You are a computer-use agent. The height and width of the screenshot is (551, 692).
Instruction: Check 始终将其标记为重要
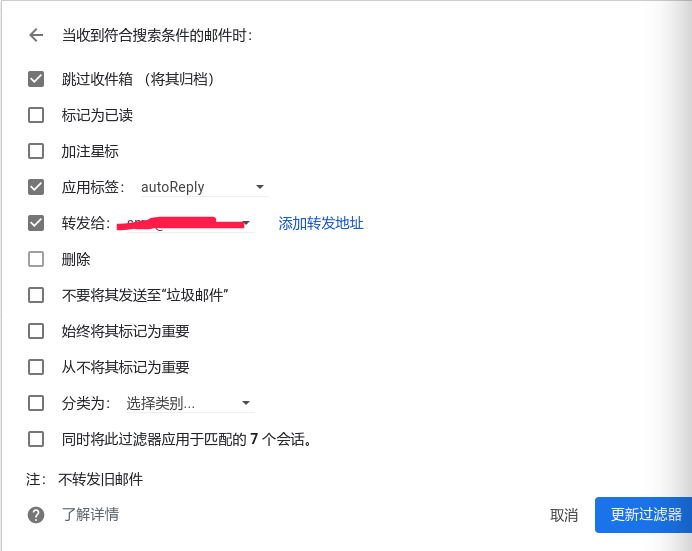click(x=36, y=331)
